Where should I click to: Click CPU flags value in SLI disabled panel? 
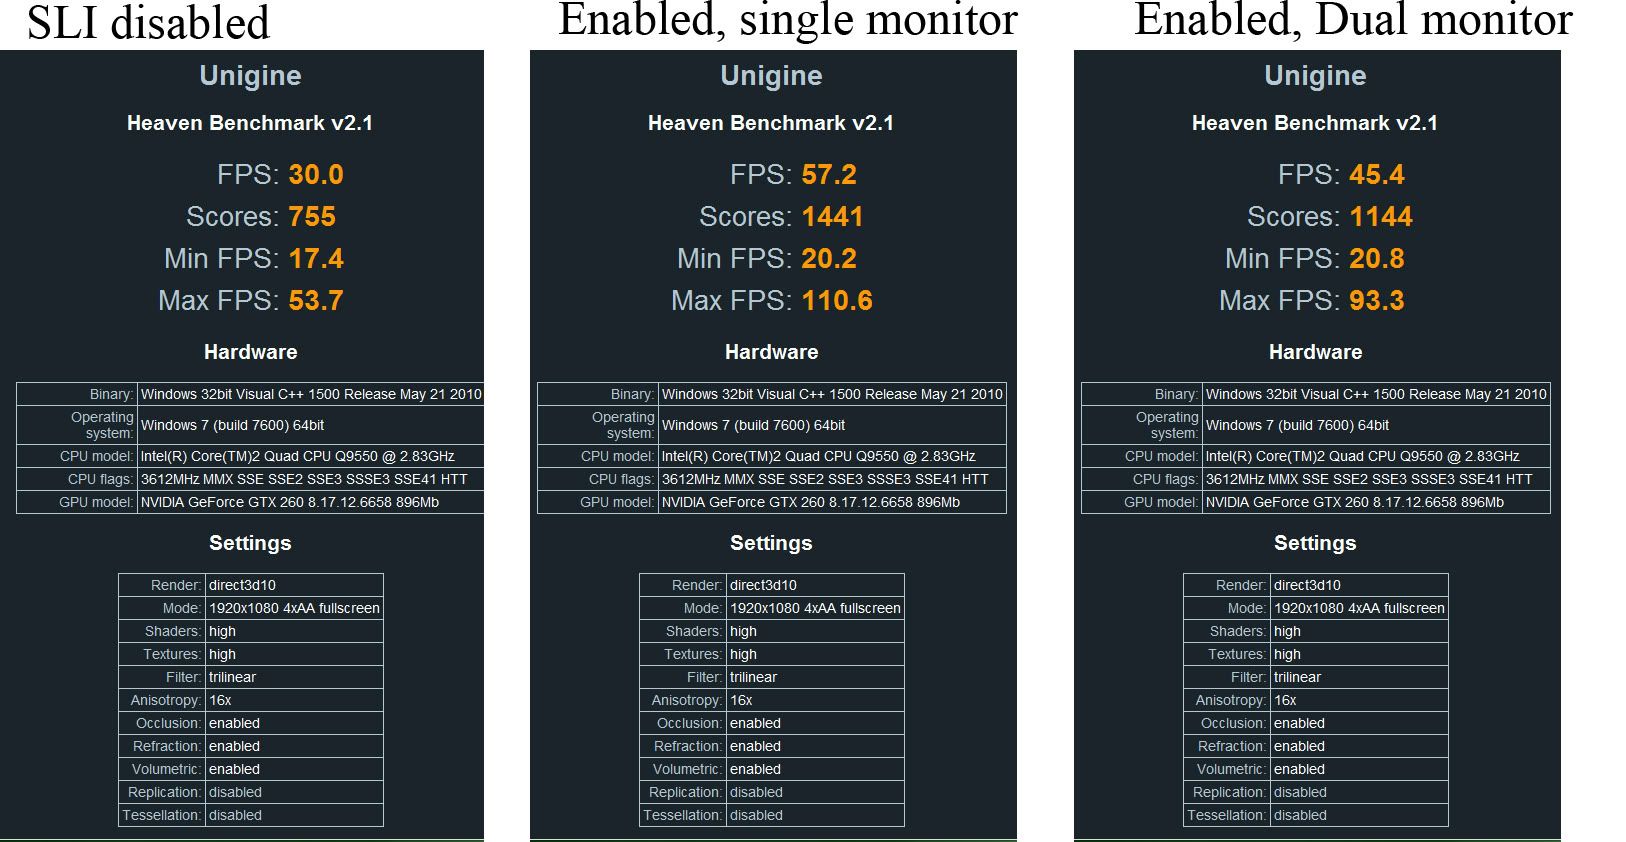coord(304,479)
